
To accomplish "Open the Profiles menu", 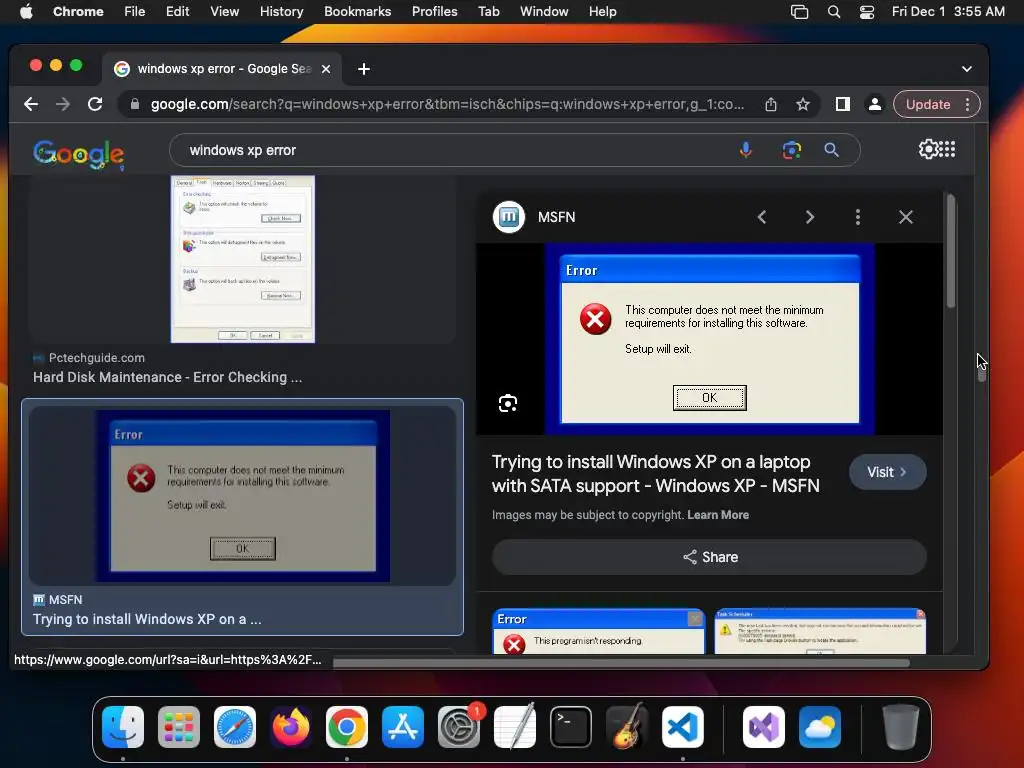I will tap(434, 12).
